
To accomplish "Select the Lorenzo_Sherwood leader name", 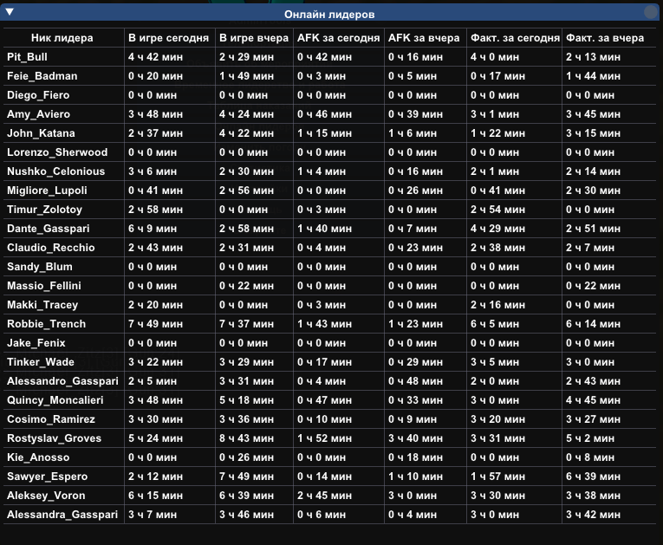I will click(x=57, y=152).
